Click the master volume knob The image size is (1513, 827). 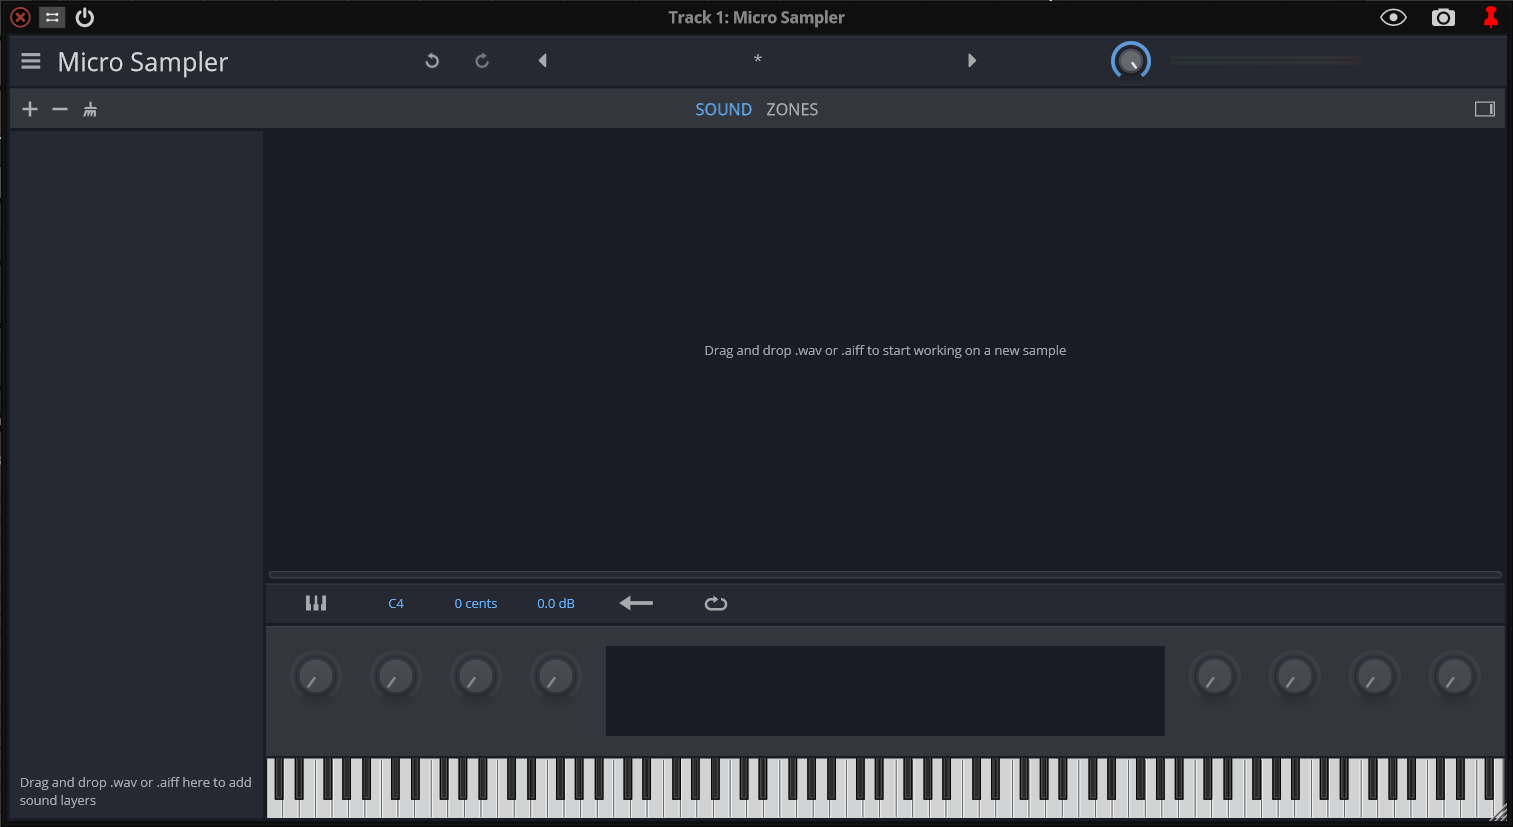tap(1130, 62)
